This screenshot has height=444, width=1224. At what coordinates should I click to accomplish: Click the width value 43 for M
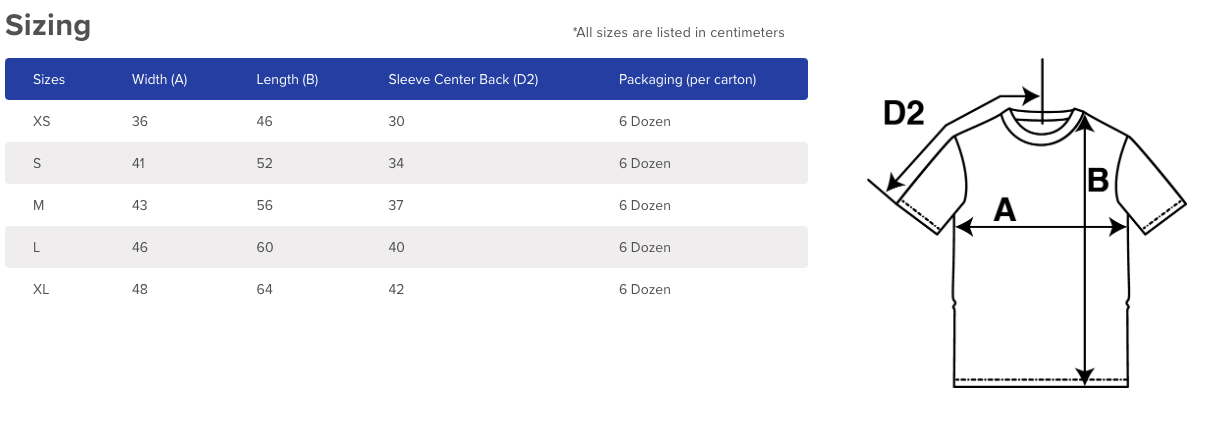140,205
